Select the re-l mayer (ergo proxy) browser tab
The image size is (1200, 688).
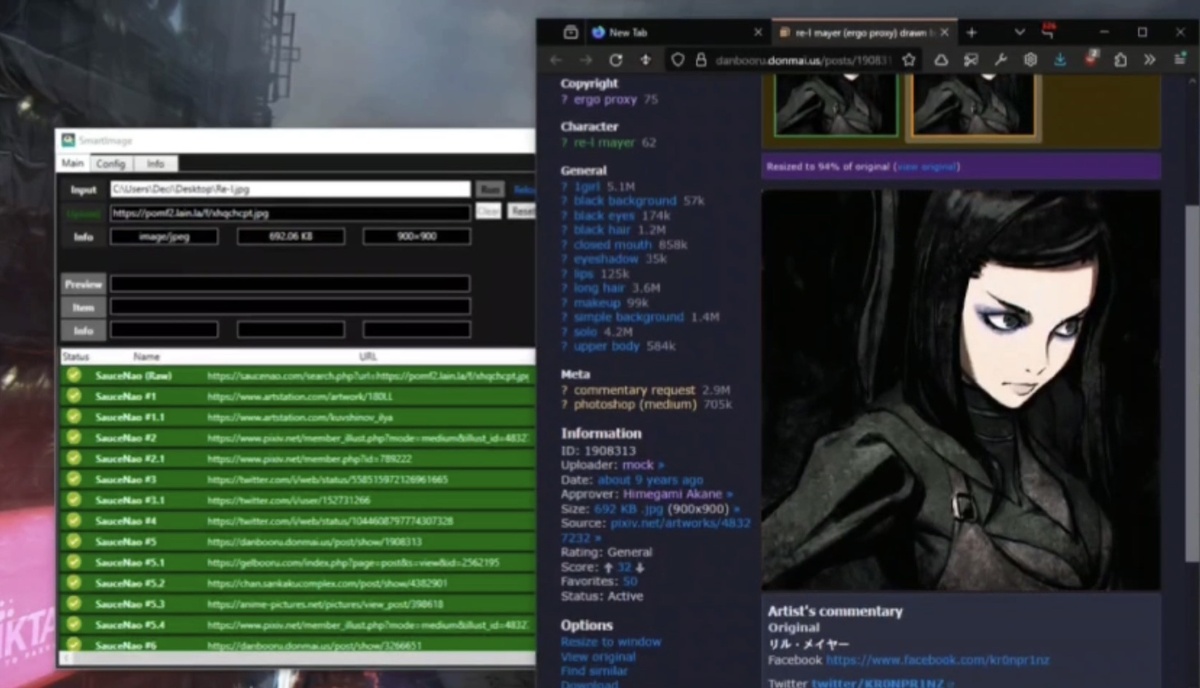tap(863, 32)
